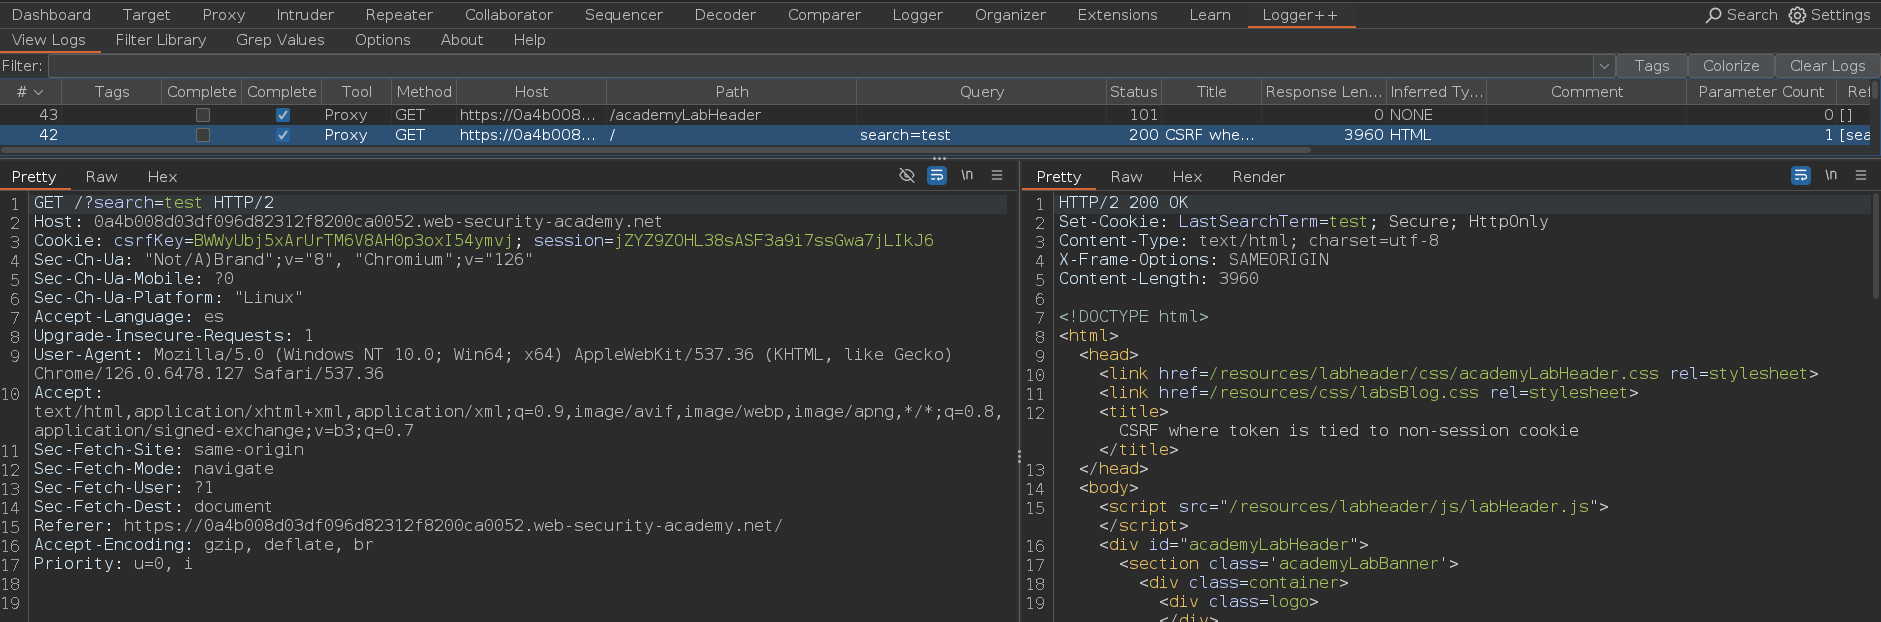Open the Logger++ Options sub-tab
This screenshot has width=1881, height=622.
click(x=383, y=40)
